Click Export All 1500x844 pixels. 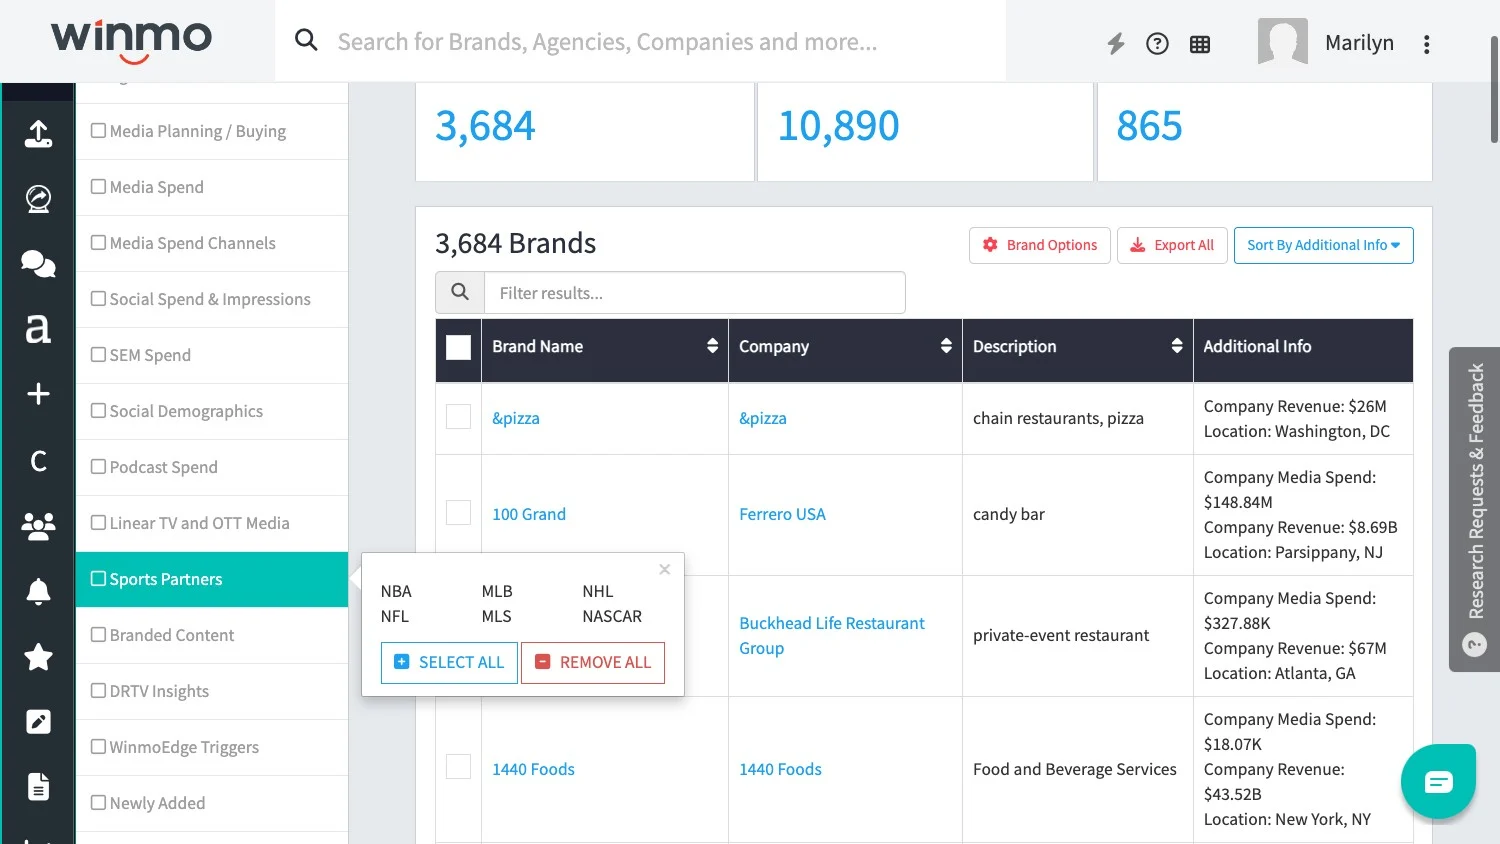click(x=1172, y=245)
